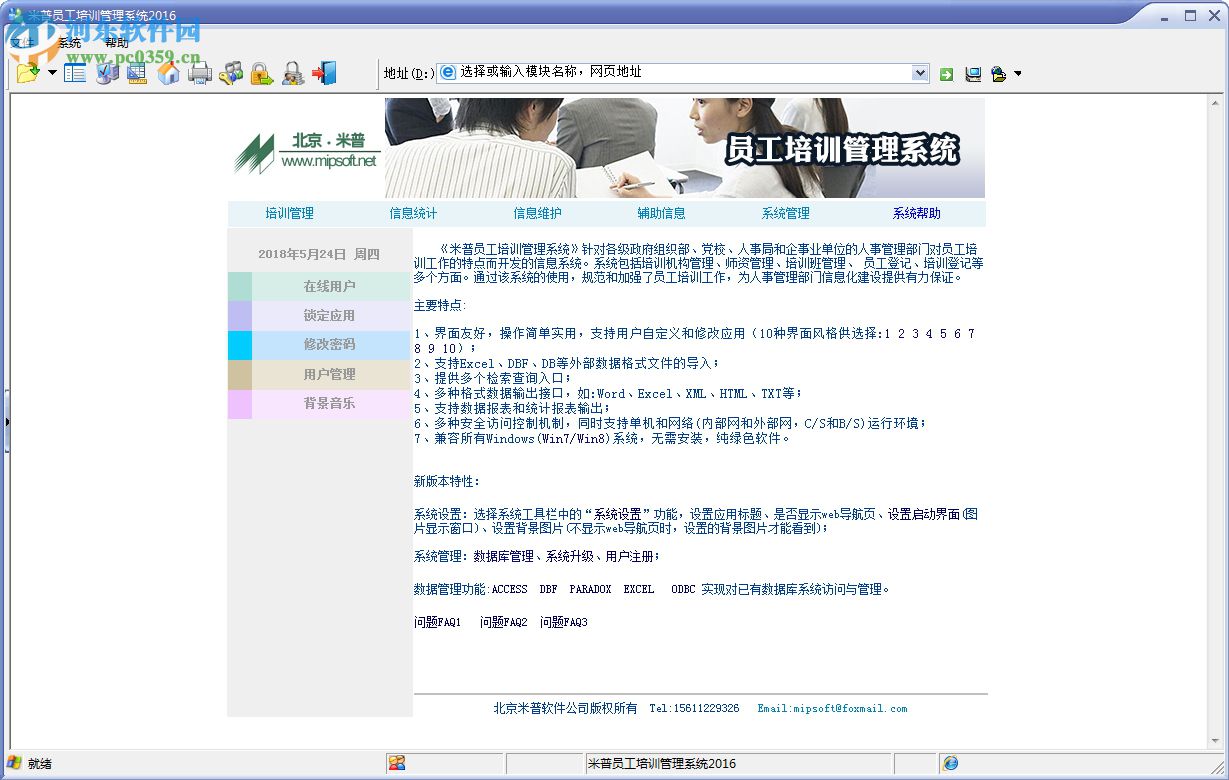Click the Home toolbar icon
The image size is (1229, 780).
pos(167,73)
